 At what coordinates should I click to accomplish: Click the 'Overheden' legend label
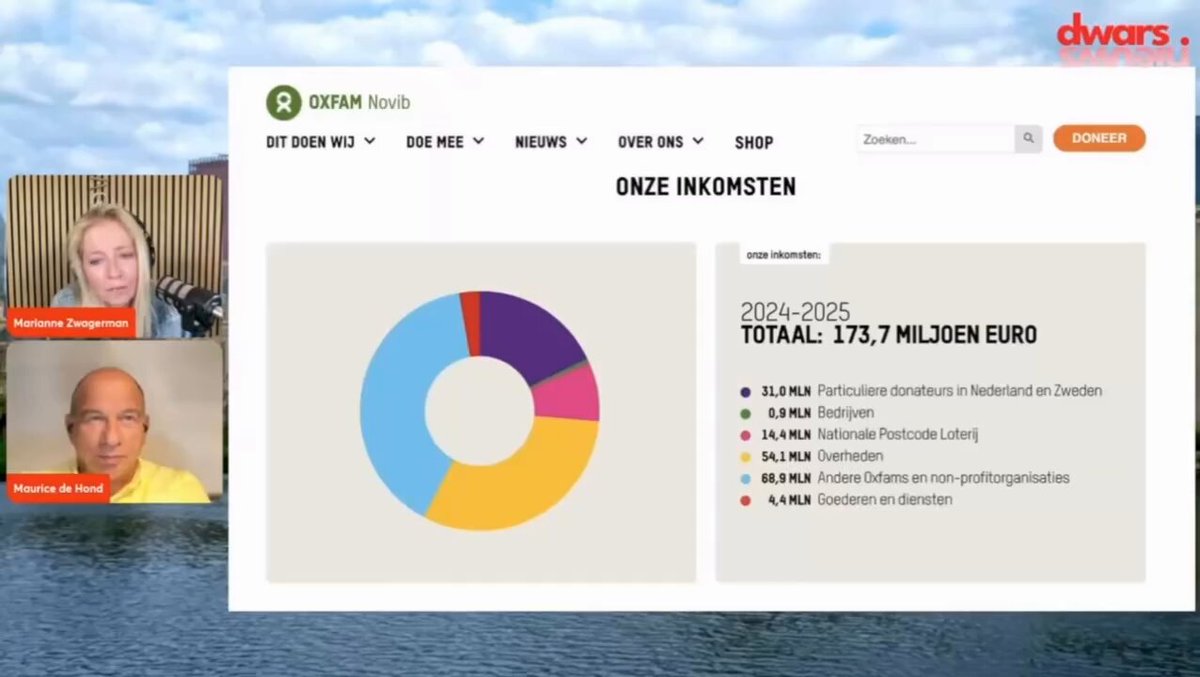(x=850, y=457)
